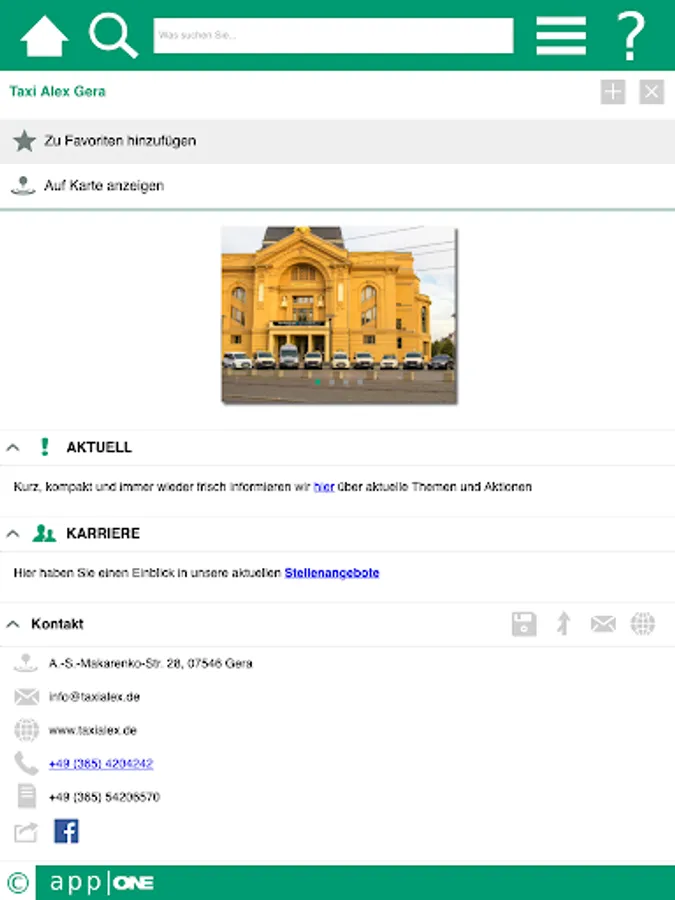Image resolution: width=675 pixels, height=900 pixels.
Task: Collapse the KARRIERE section chevron
Action: pos(13,534)
